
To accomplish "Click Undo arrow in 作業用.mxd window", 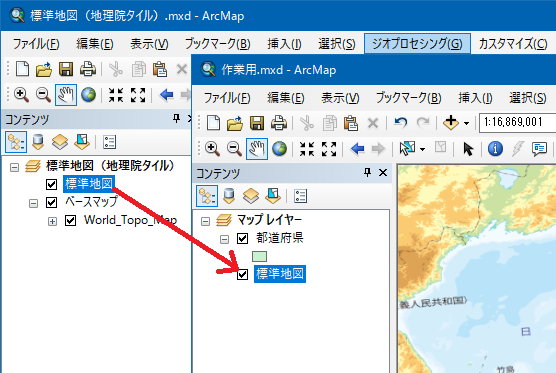I will [401, 123].
